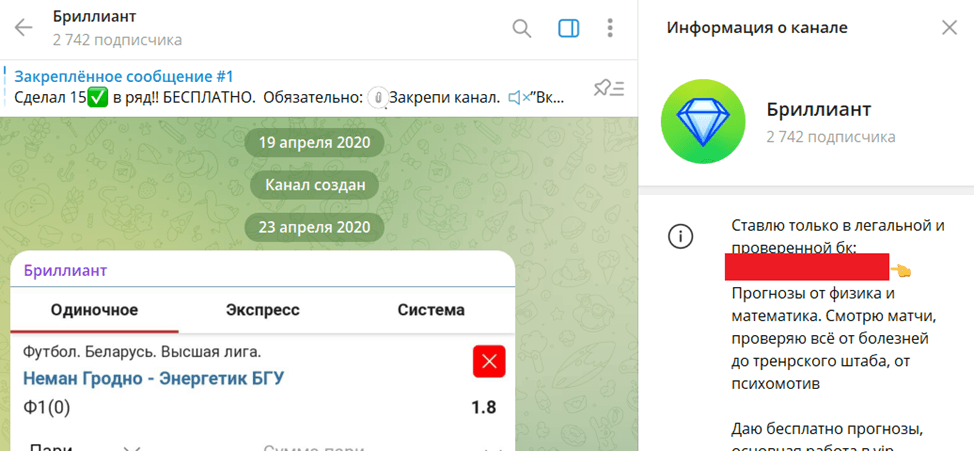This screenshot has width=974, height=451.
Task: Click the Информация о канале heading
Action: coord(757,28)
